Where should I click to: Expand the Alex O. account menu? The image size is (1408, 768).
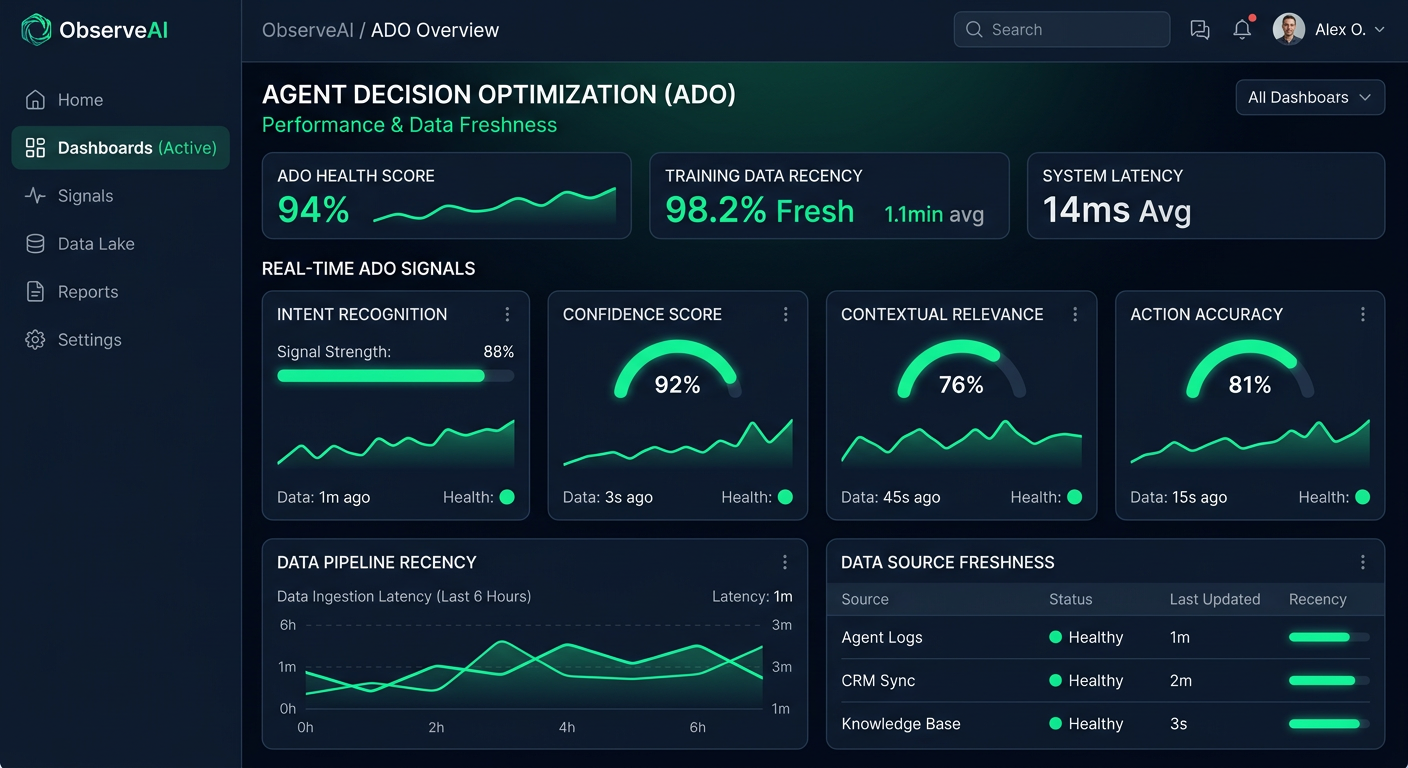[x=1340, y=29]
